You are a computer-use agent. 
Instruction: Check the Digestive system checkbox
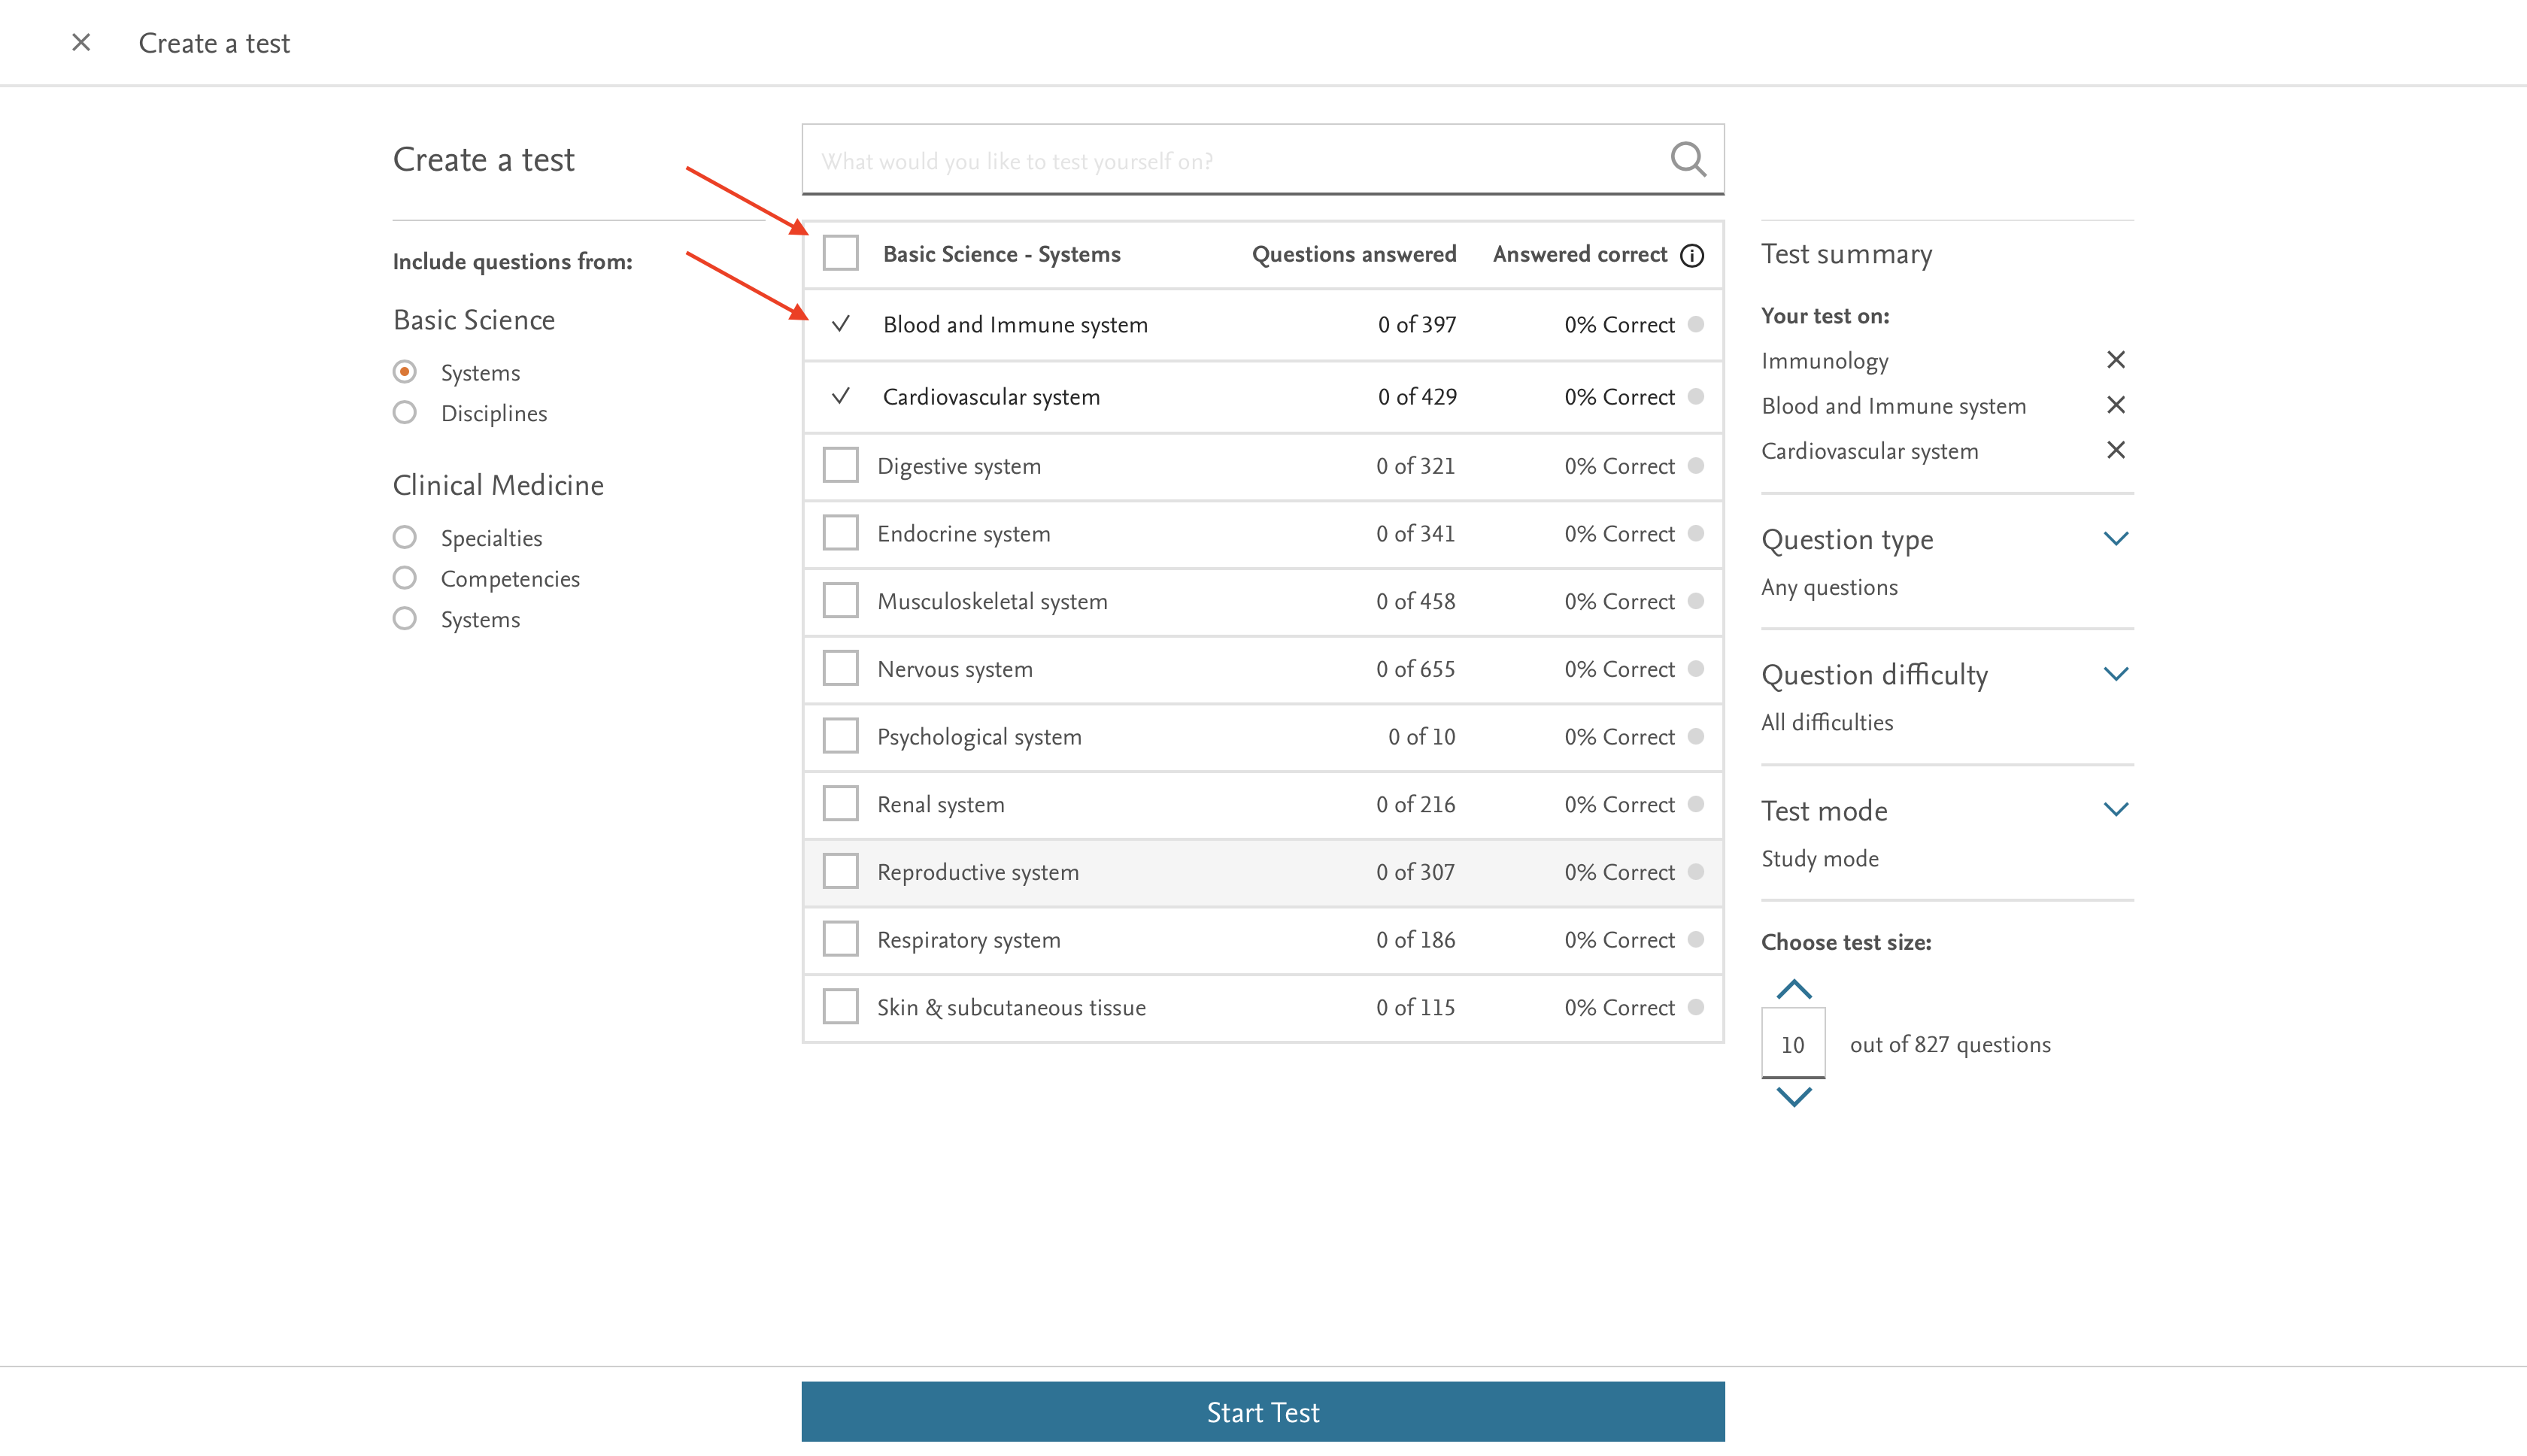point(840,465)
